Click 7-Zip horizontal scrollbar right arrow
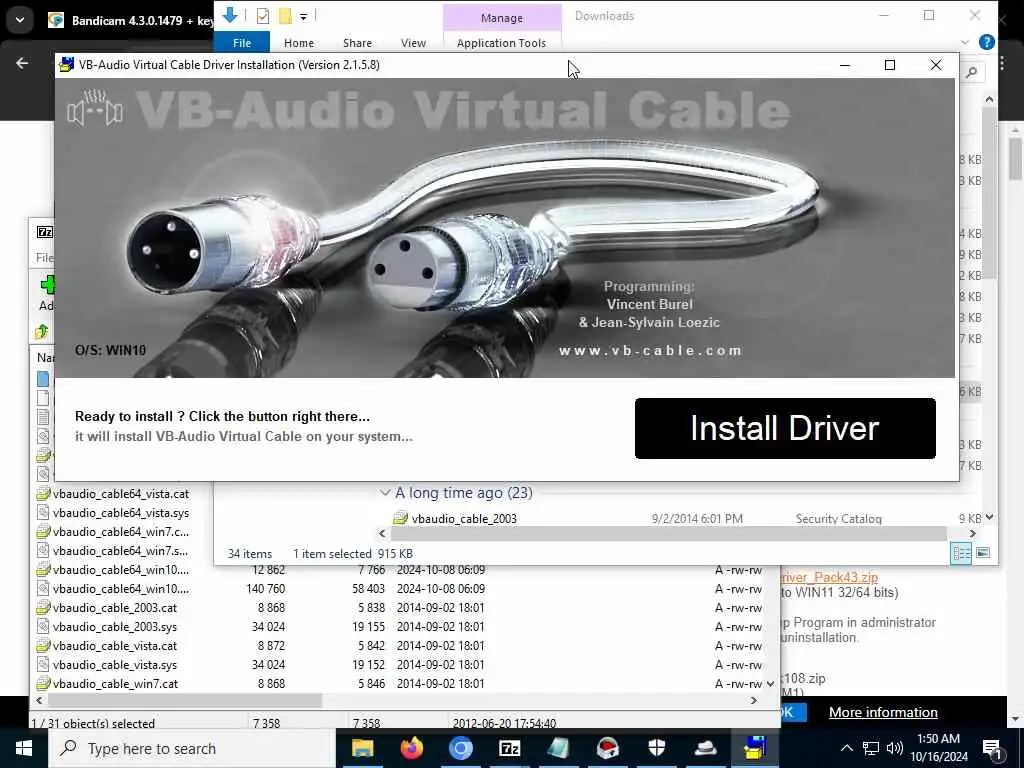 click(x=754, y=700)
